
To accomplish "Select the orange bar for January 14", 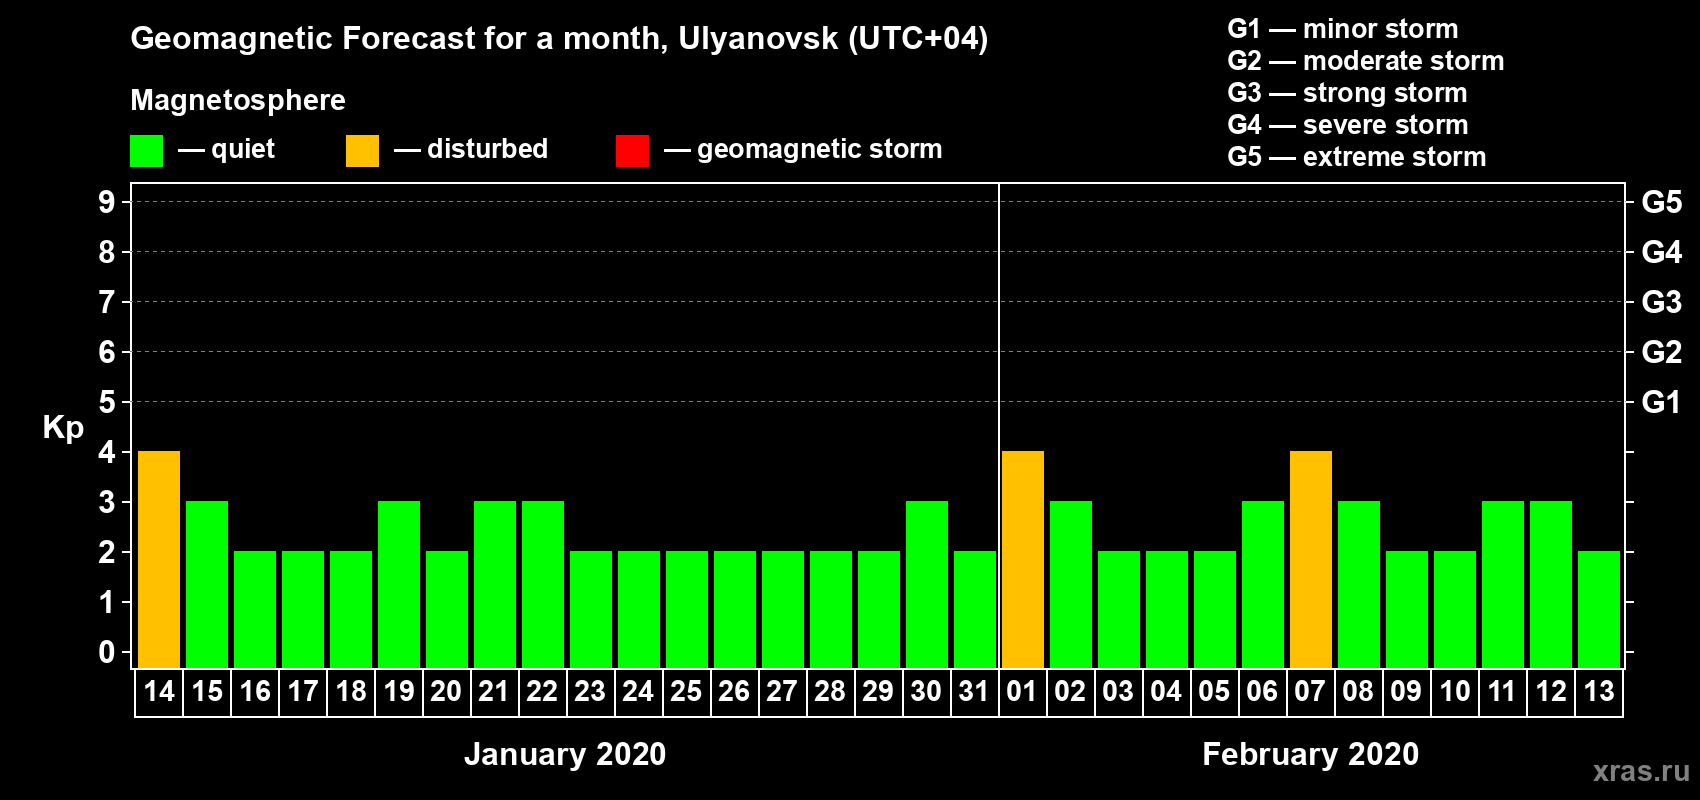I will [159, 560].
